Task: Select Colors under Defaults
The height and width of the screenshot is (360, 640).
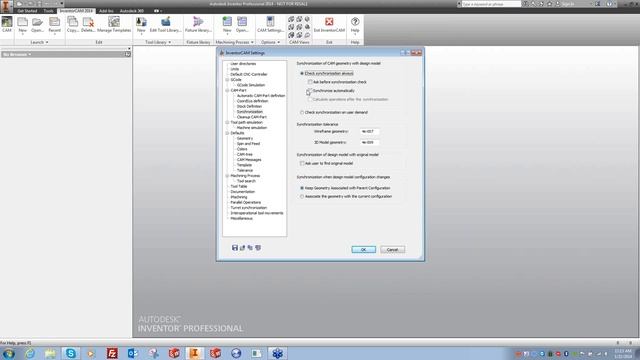Action: click(242, 149)
